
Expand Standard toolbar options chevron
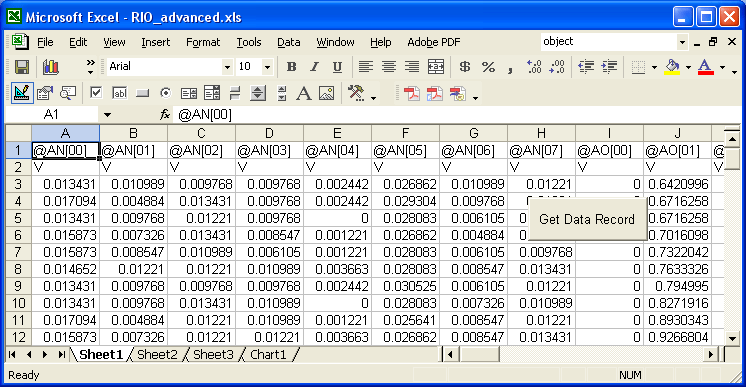(90, 67)
